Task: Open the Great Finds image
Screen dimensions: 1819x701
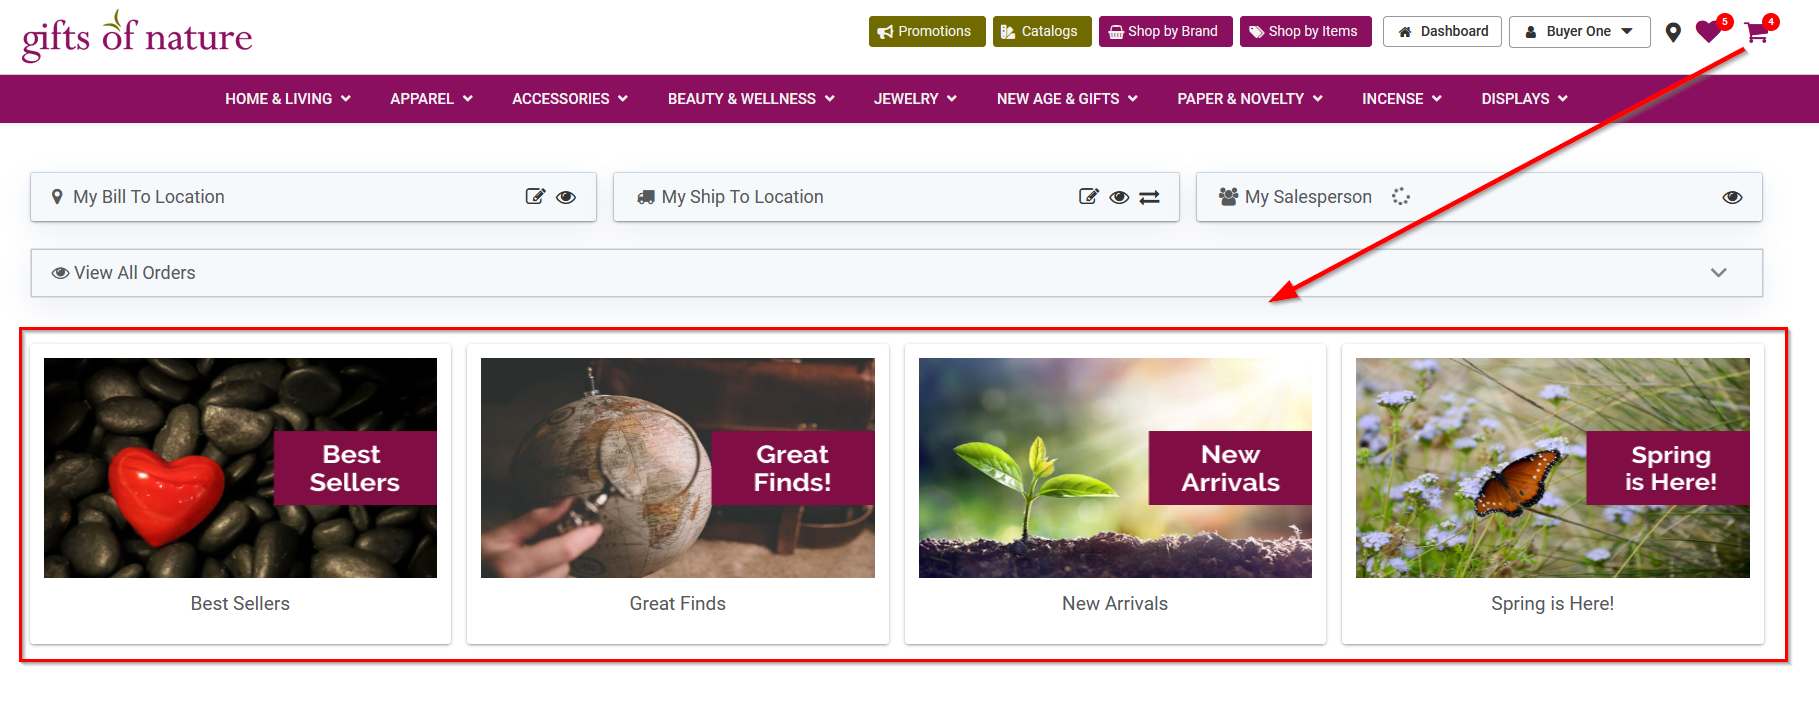Action: [678, 468]
